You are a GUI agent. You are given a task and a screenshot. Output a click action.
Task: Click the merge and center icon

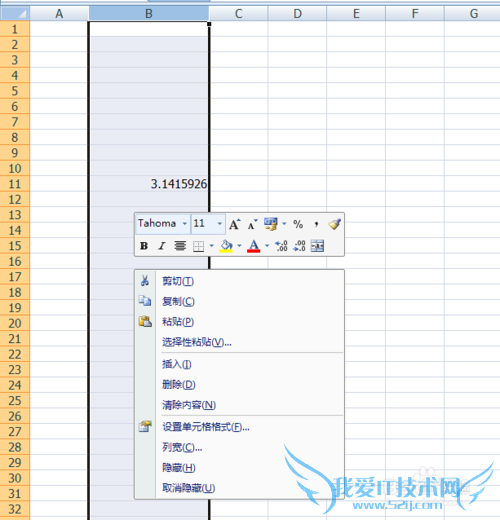point(317,246)
